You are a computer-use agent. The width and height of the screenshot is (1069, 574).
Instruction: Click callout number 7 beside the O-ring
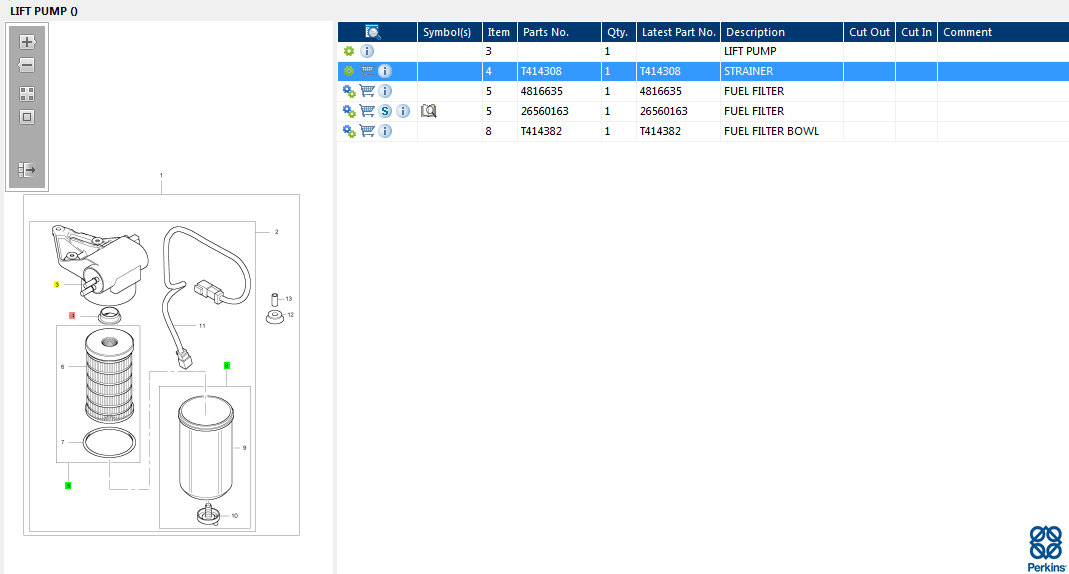pyautogui.click(x=62, y=442)
